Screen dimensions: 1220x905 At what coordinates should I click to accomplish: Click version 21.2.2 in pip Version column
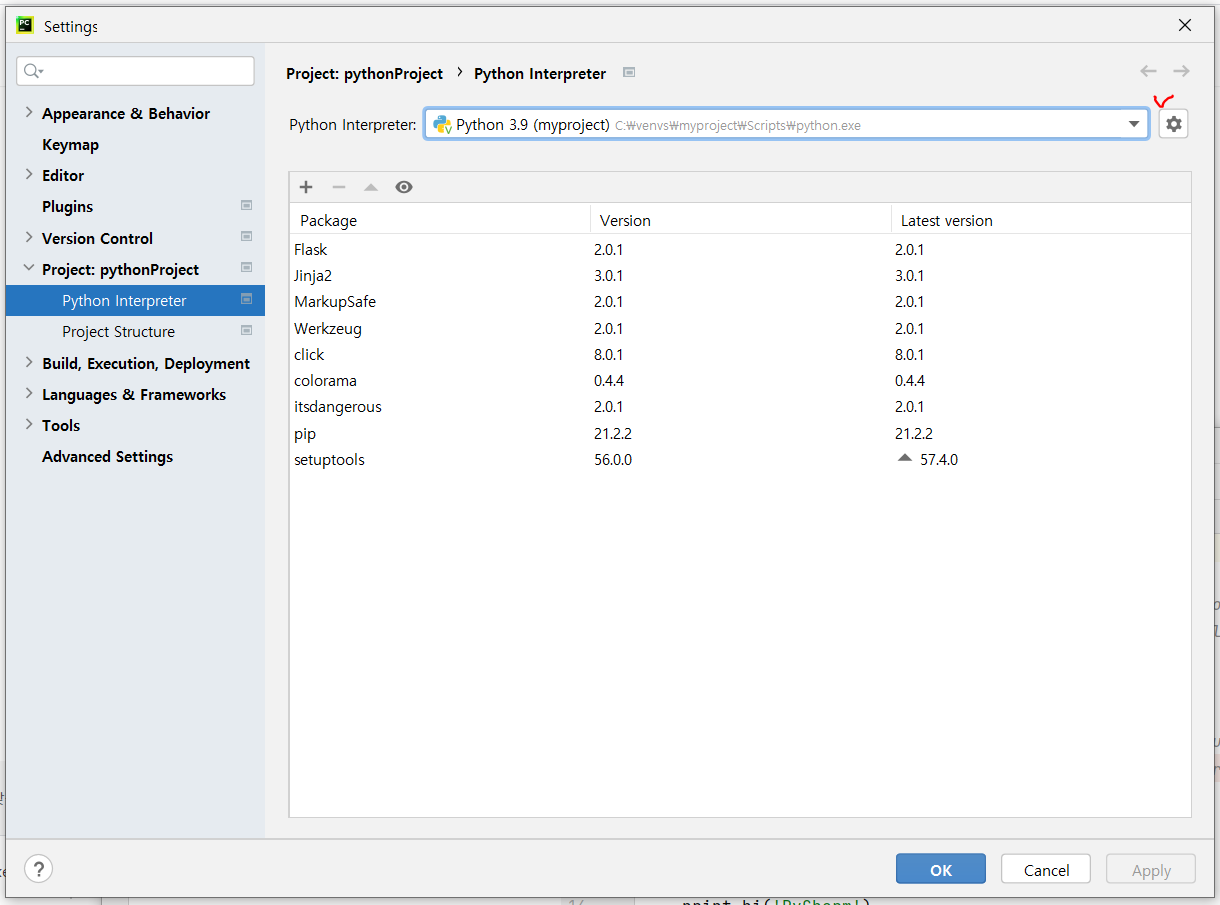tap(613, 434)
